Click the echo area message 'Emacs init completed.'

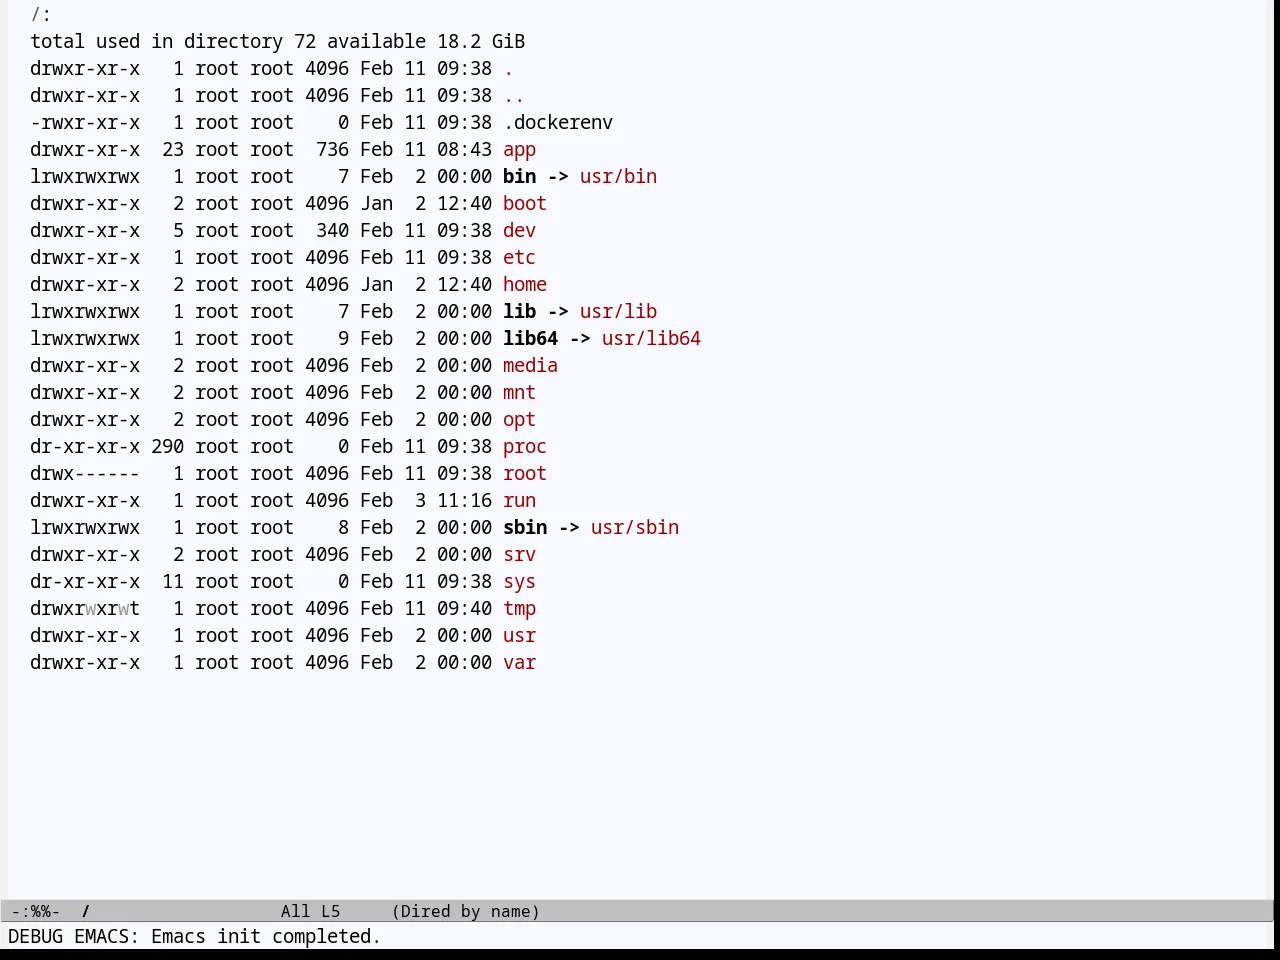pyautogui.click(x=266, y=937)
